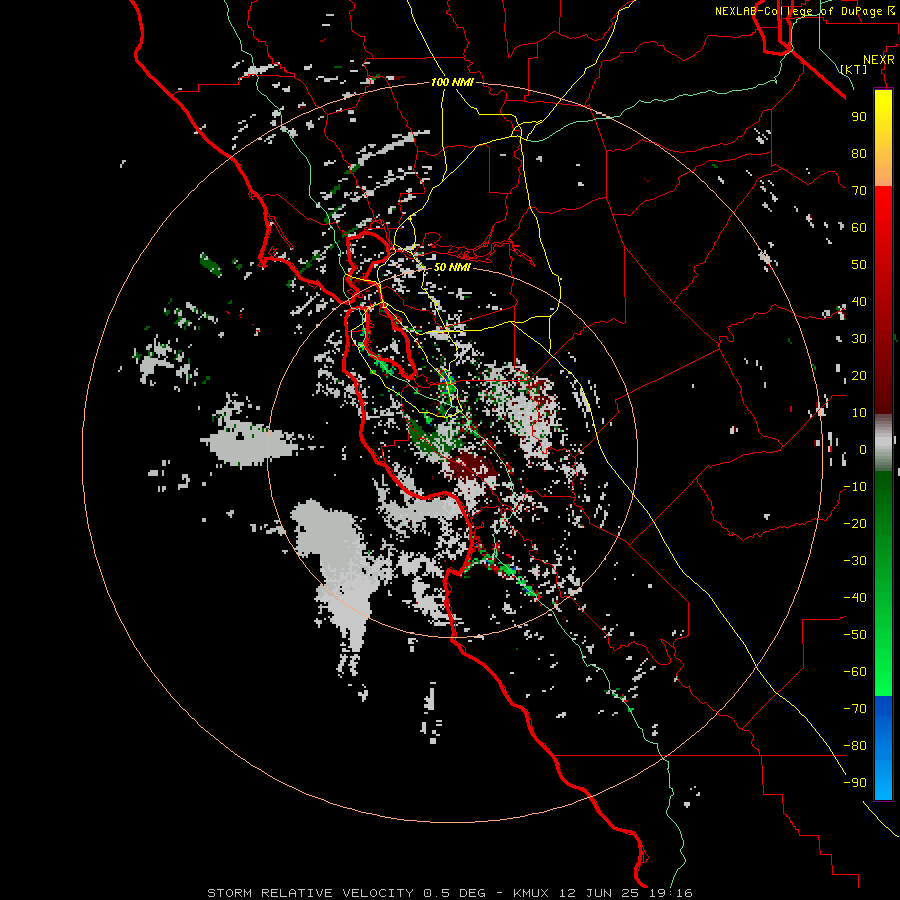Click the KMUX station identifier

[x=530, y=893]
